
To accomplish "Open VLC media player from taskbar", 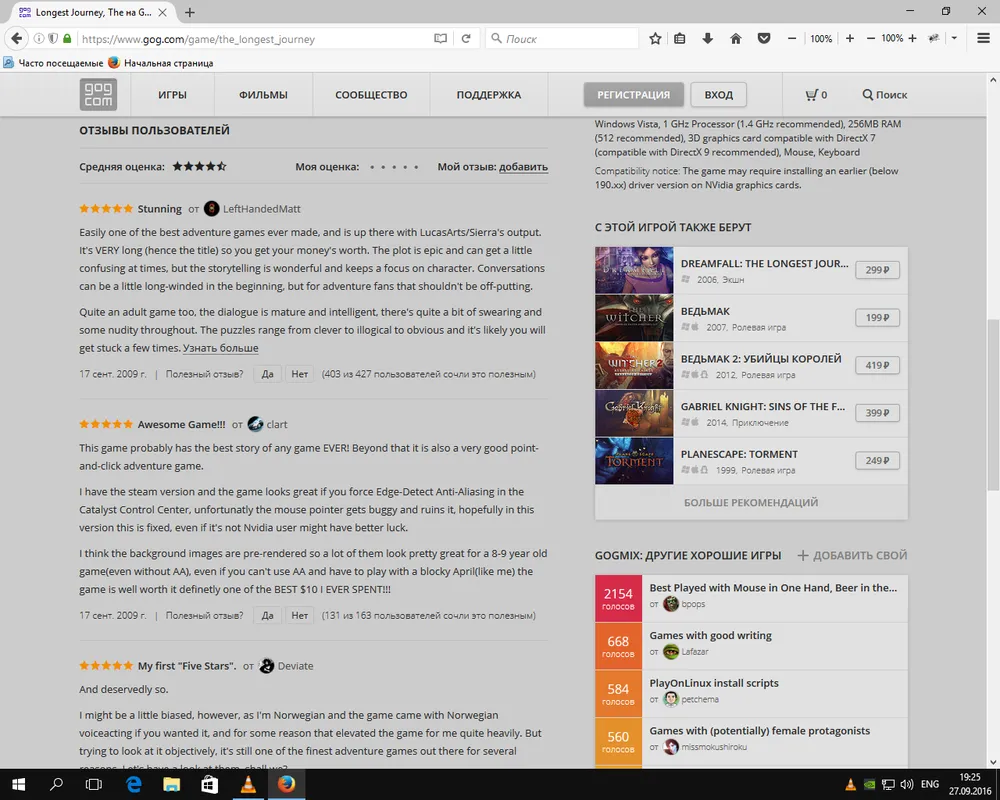I will 248,784.
